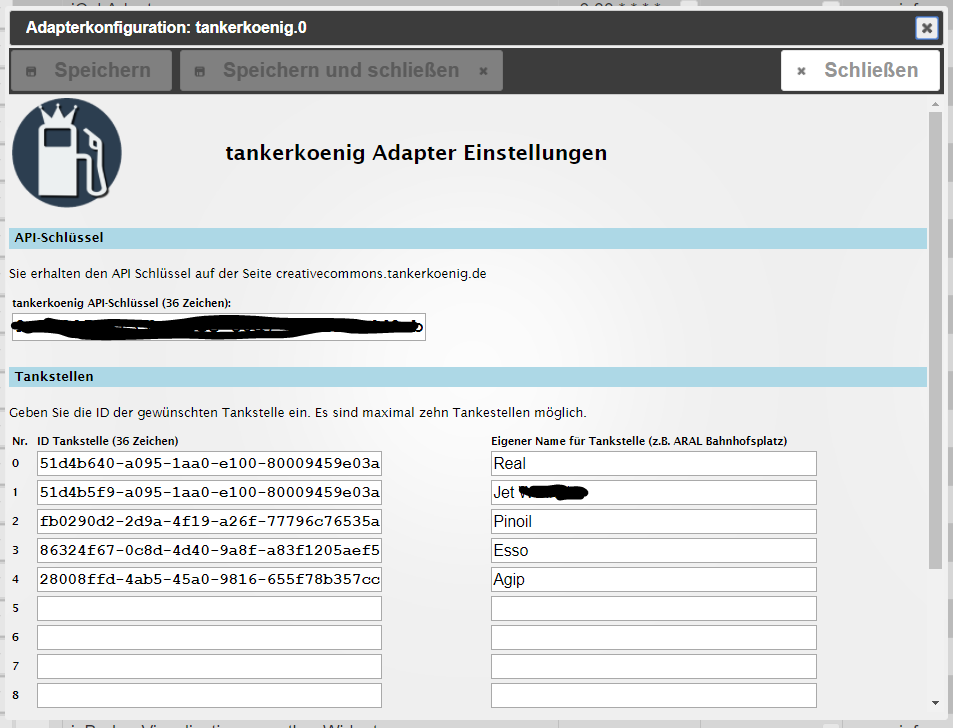Click the empty station name field in row 7
The image size is (953, 728).
click(x=653, y=667)
